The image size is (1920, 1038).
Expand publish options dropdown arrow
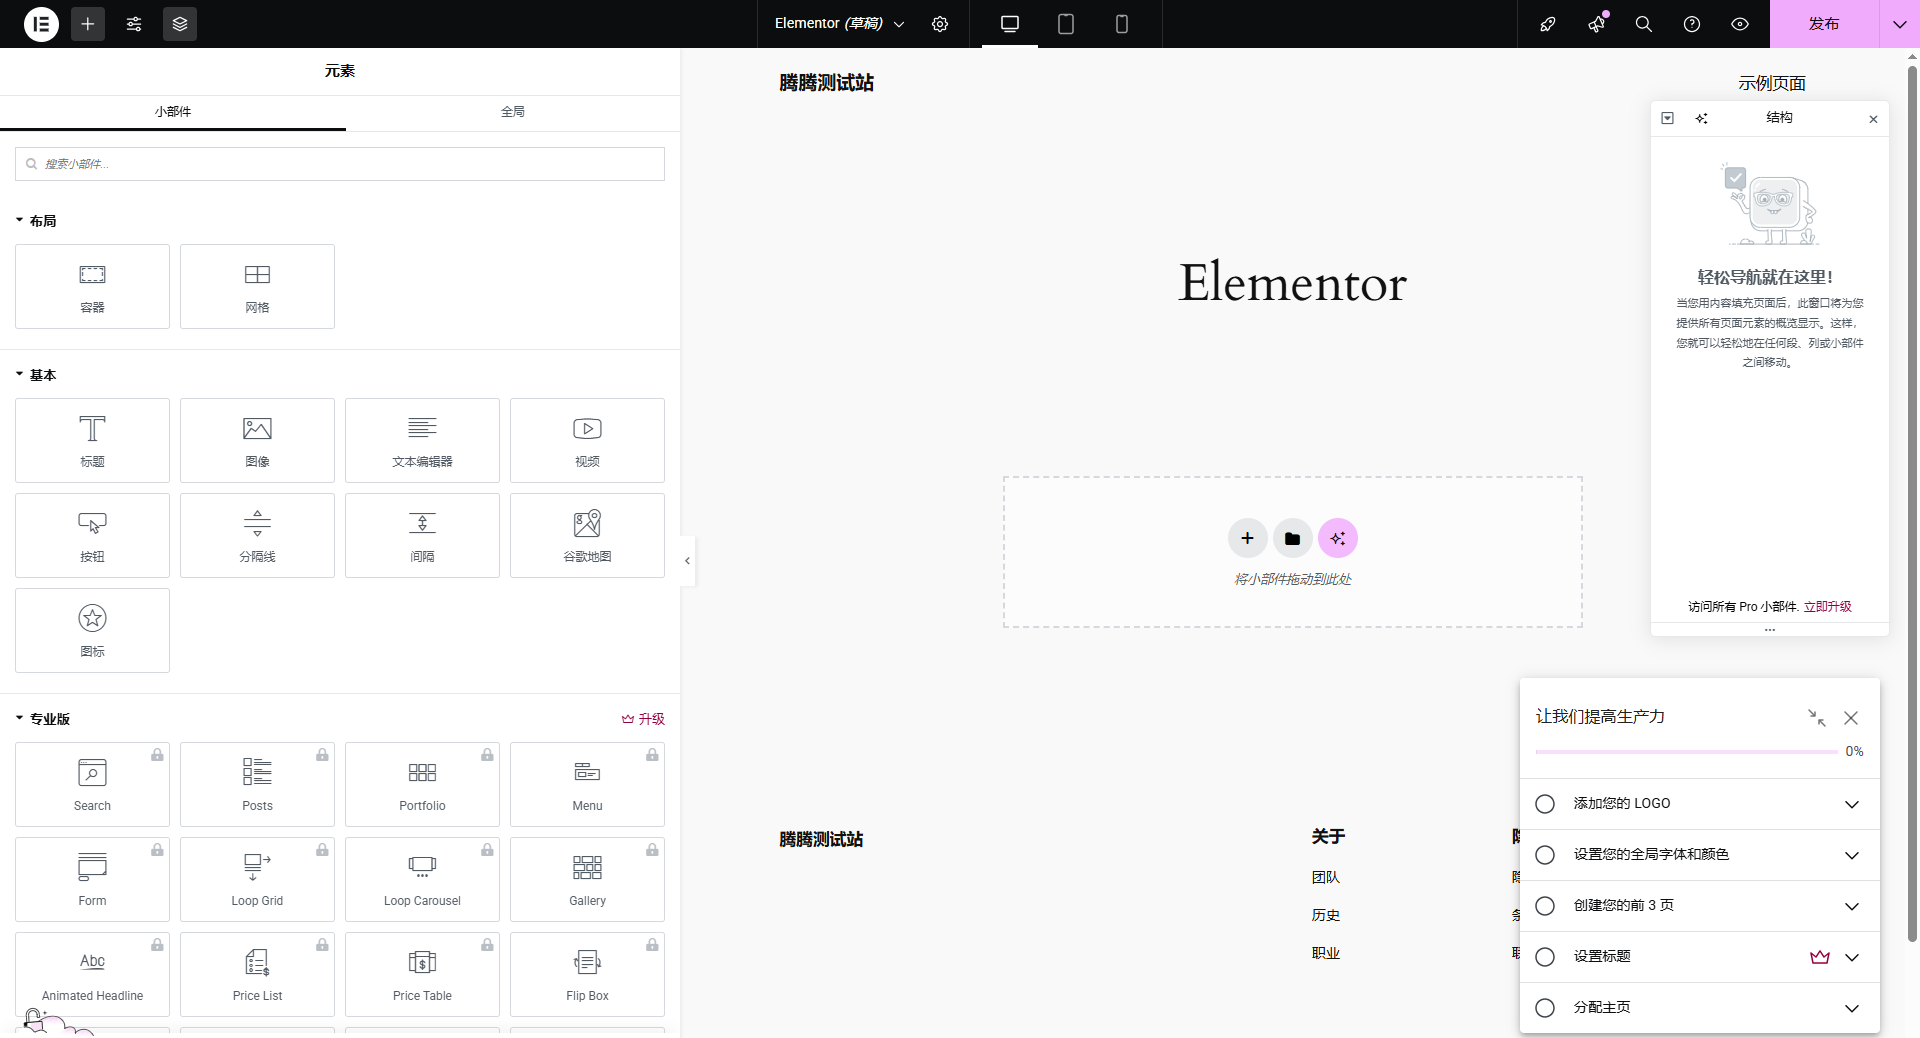pyautogui.click(x=1899, y=24)
